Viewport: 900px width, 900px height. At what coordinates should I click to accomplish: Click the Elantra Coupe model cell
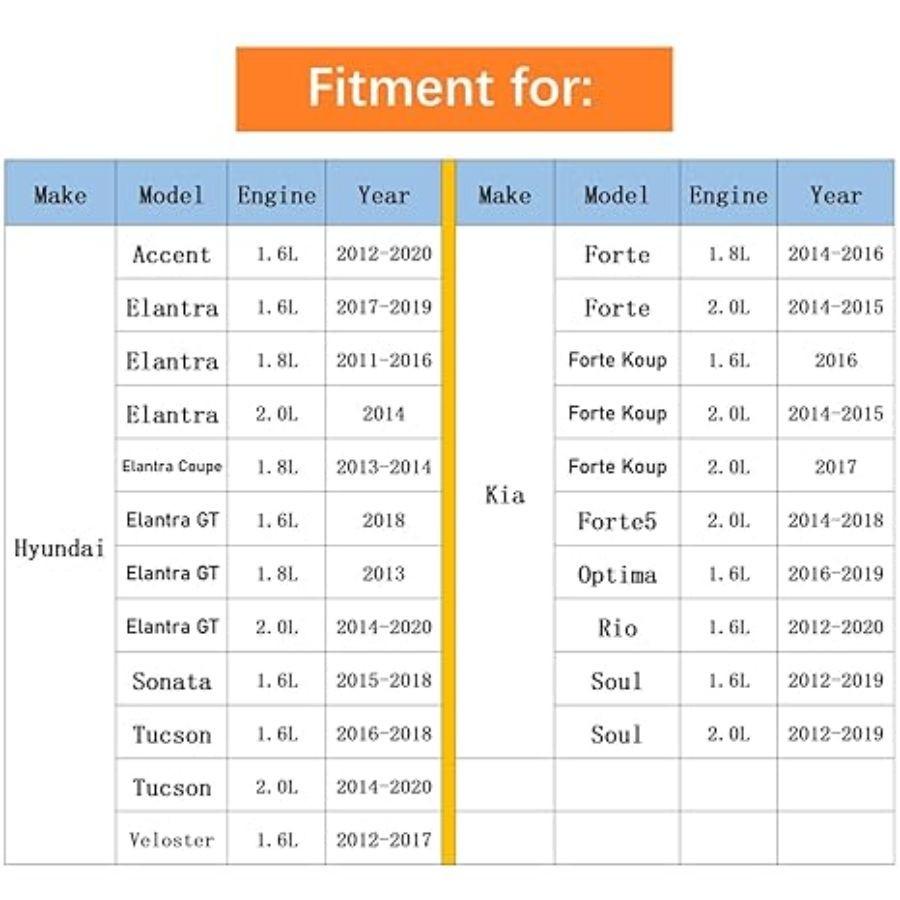171,467
